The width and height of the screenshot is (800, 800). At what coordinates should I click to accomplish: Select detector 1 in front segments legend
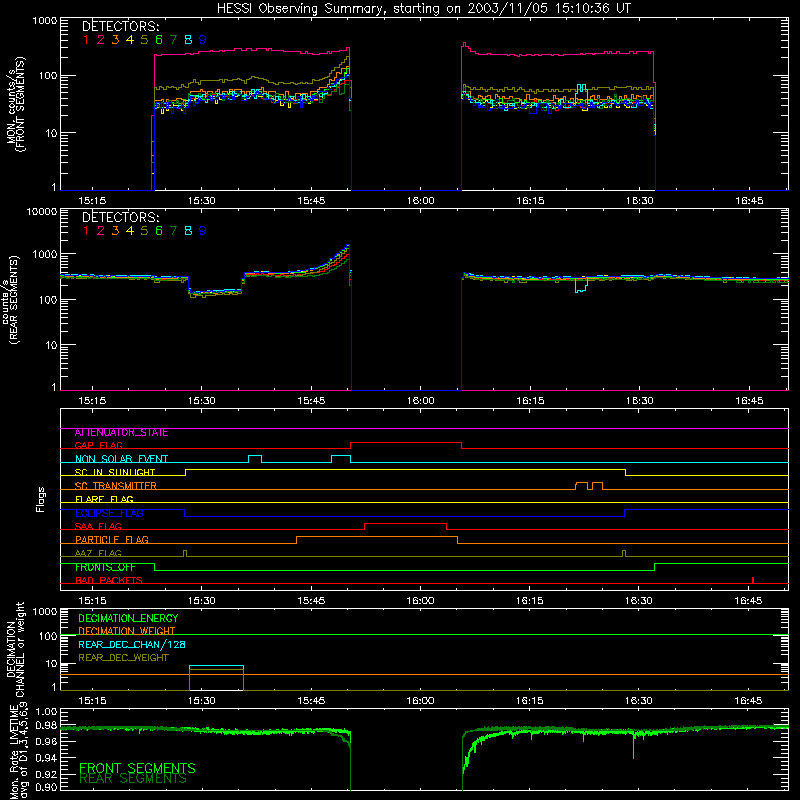coord(86,40)
